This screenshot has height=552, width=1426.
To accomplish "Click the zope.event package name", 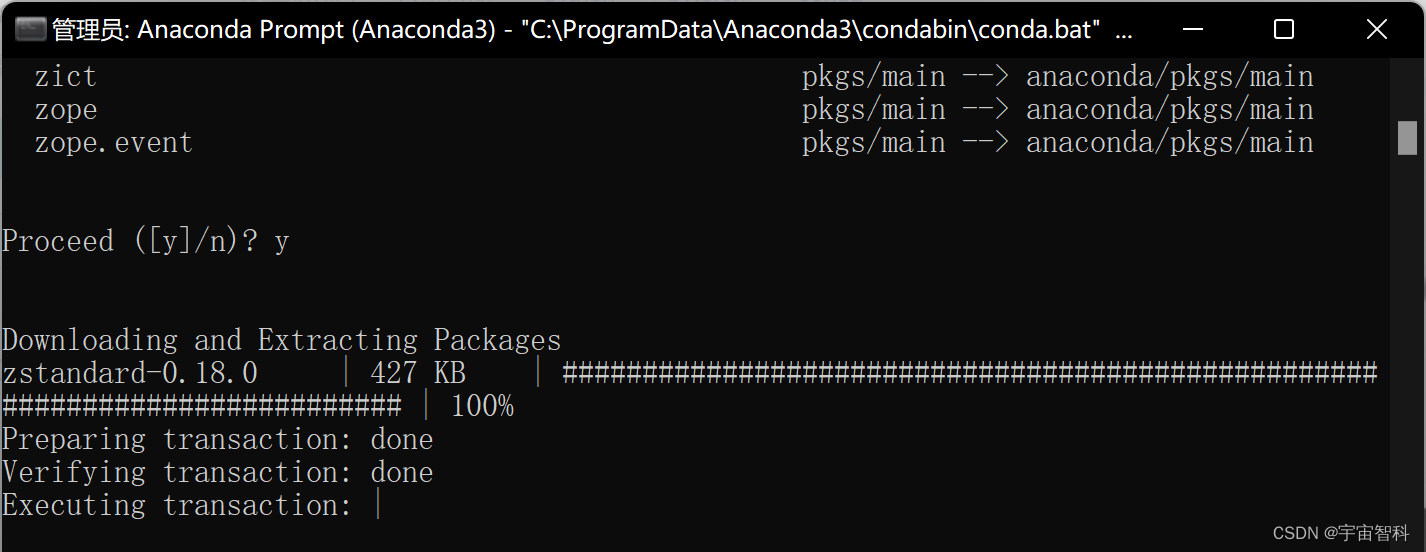I will [x=113, y=143].
